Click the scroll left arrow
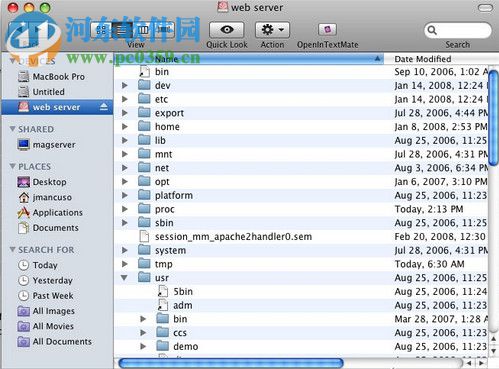The width and height of the screenshot is (499, 369). pyautogui.click(x=469, y=363)
